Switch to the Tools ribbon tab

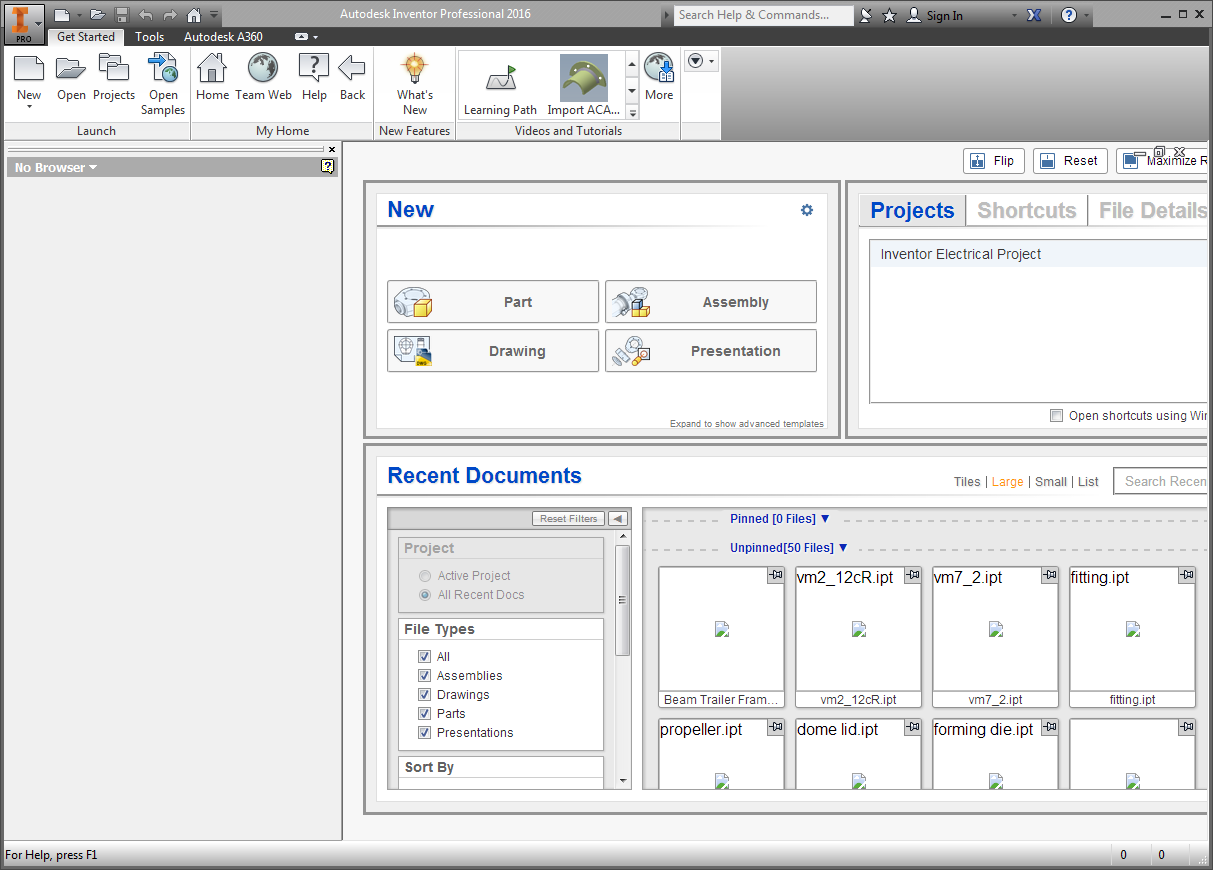click(150, 37)
